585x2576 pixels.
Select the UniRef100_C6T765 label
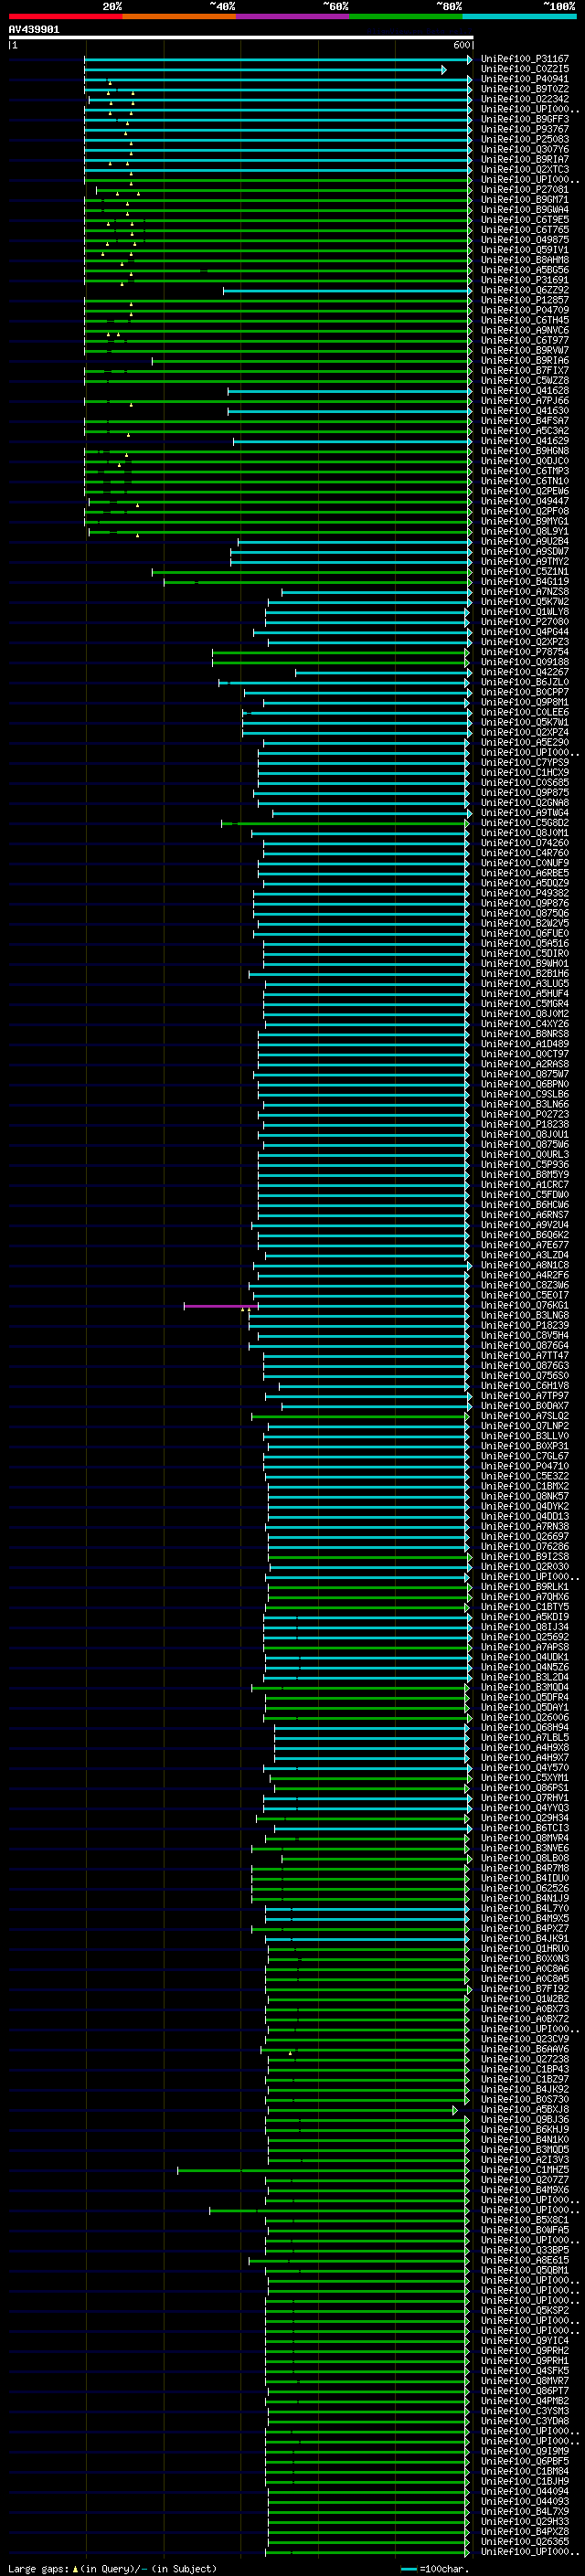point(524,230)
